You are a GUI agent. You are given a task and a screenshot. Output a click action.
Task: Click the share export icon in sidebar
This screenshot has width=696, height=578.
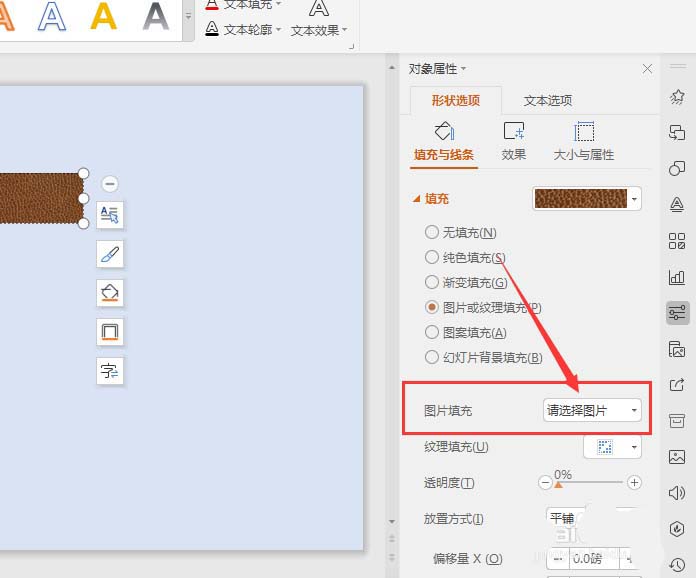click(677, 384)
